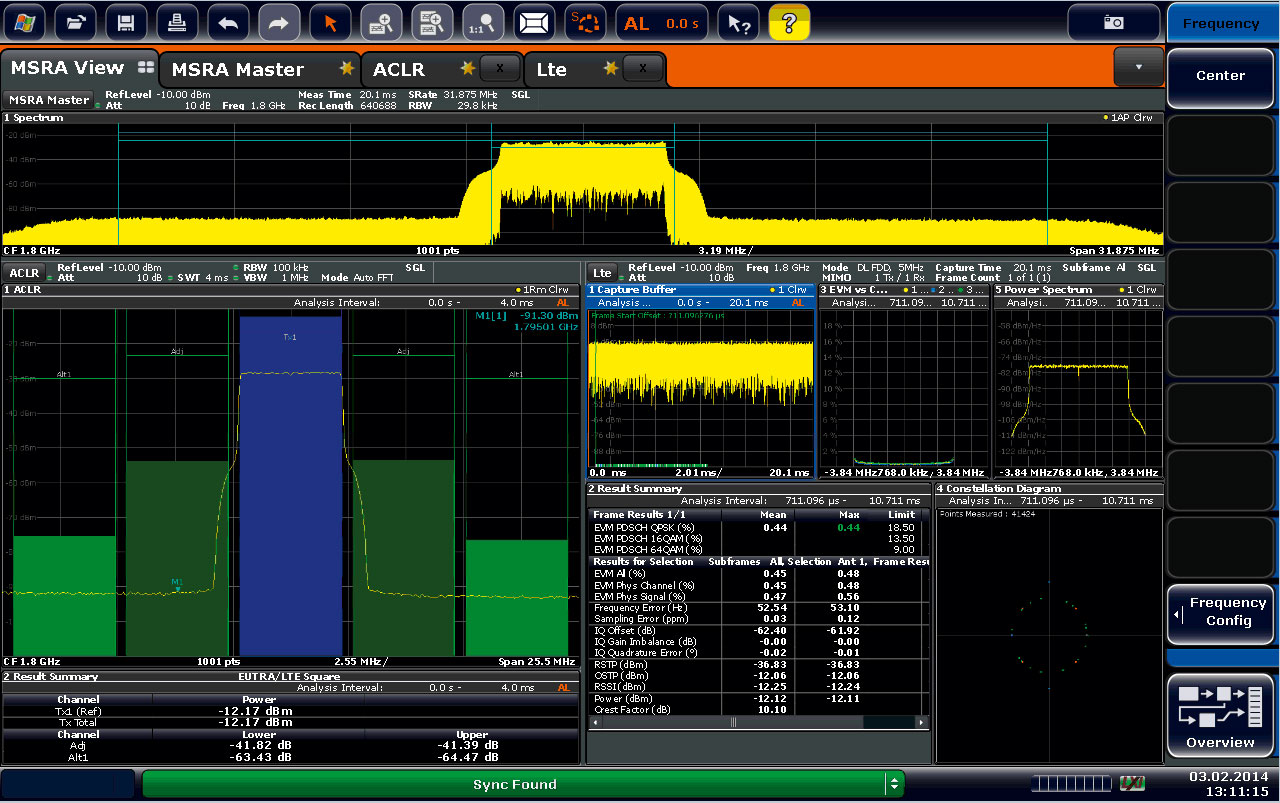Expand the channel tab list dropdown arrow
The width and height of the screenshot is (1280, 803).
click(x=1137, y=67)
